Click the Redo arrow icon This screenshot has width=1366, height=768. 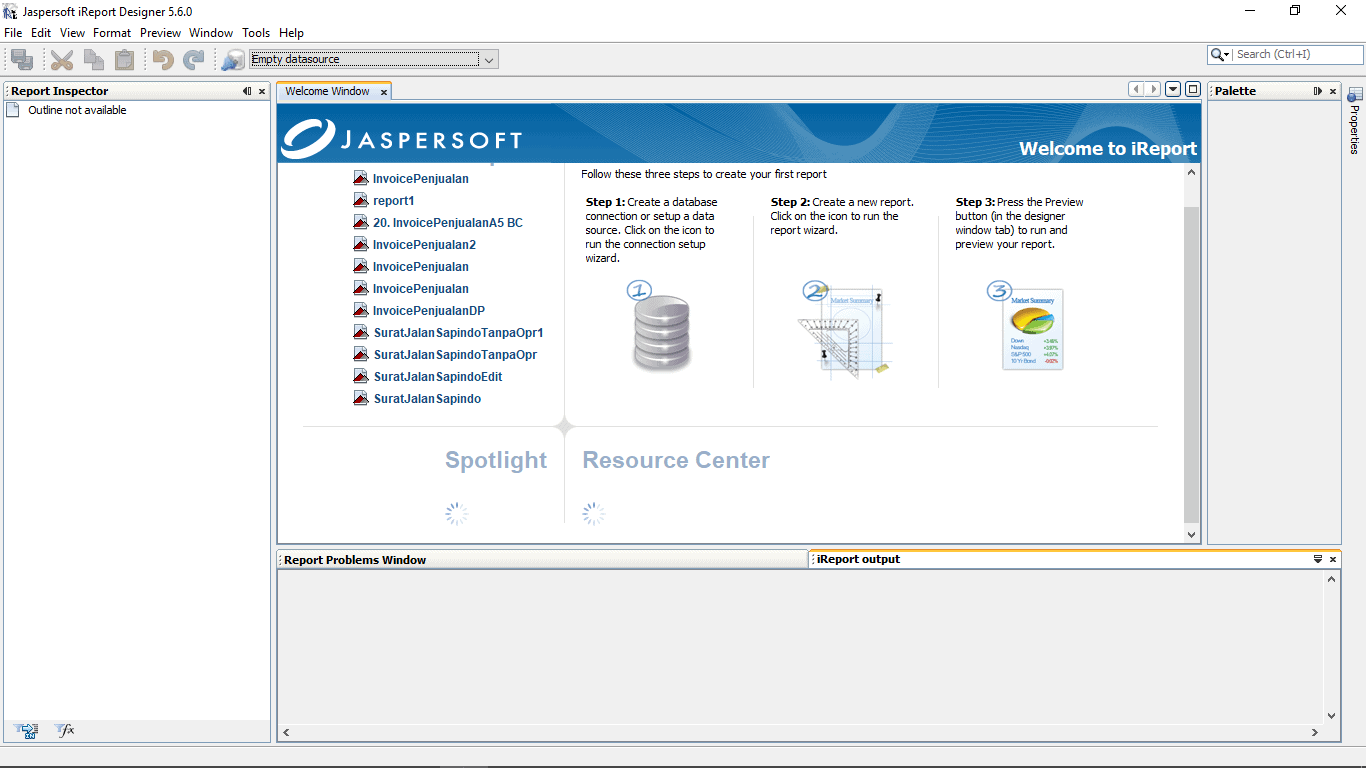coord(194,60)
